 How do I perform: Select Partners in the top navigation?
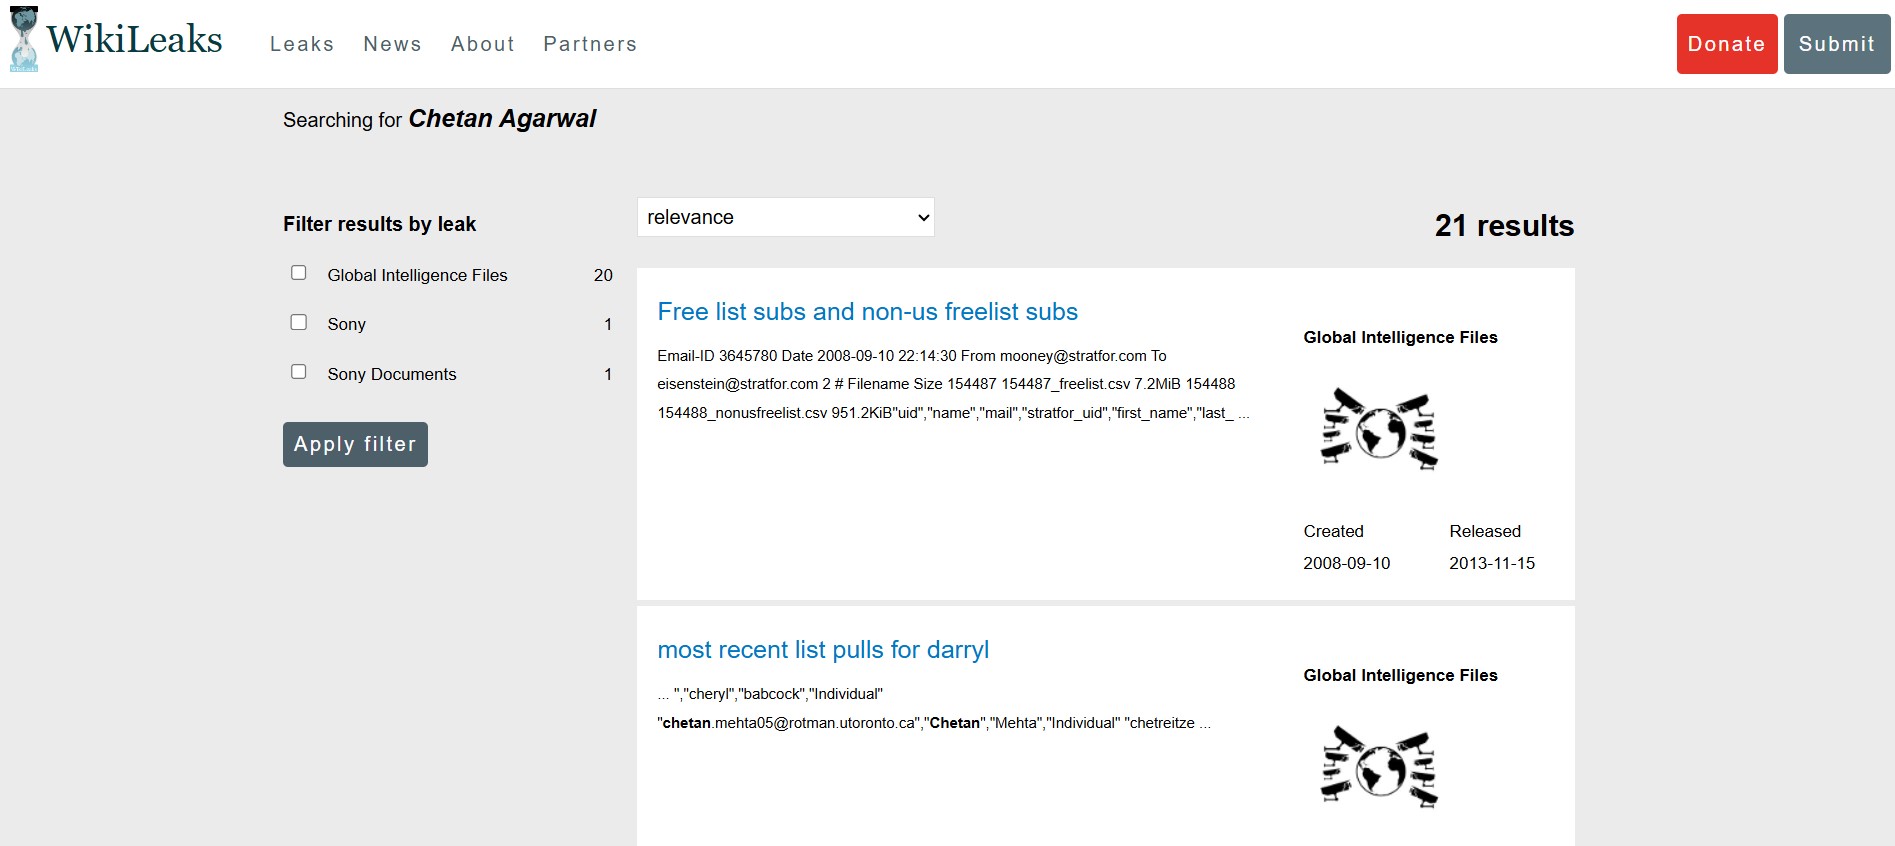[x=590, y=44]
